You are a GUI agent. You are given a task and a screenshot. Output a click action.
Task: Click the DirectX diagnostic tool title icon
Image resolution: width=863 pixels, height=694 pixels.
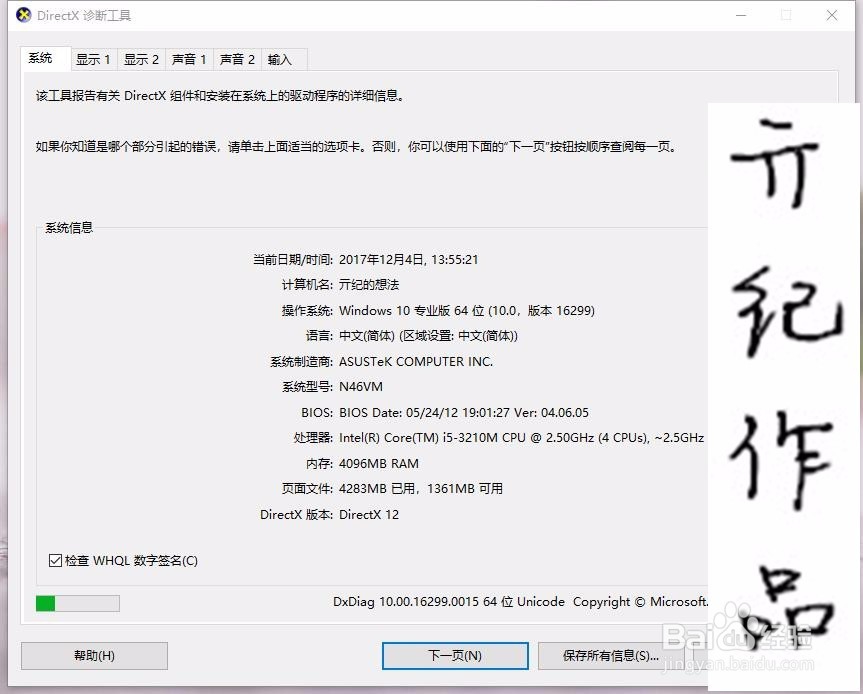click(x=24, y=15)
